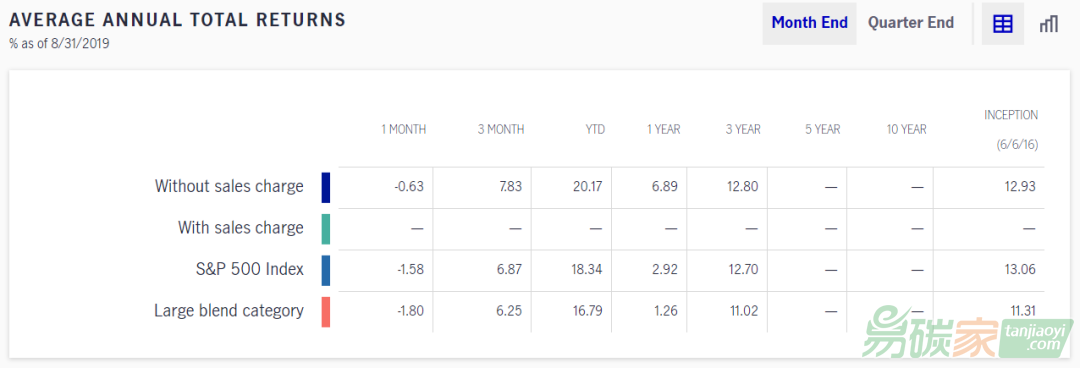1080x368 pixels.
Task: Select the Month End tab
Action: coord(809,23)
